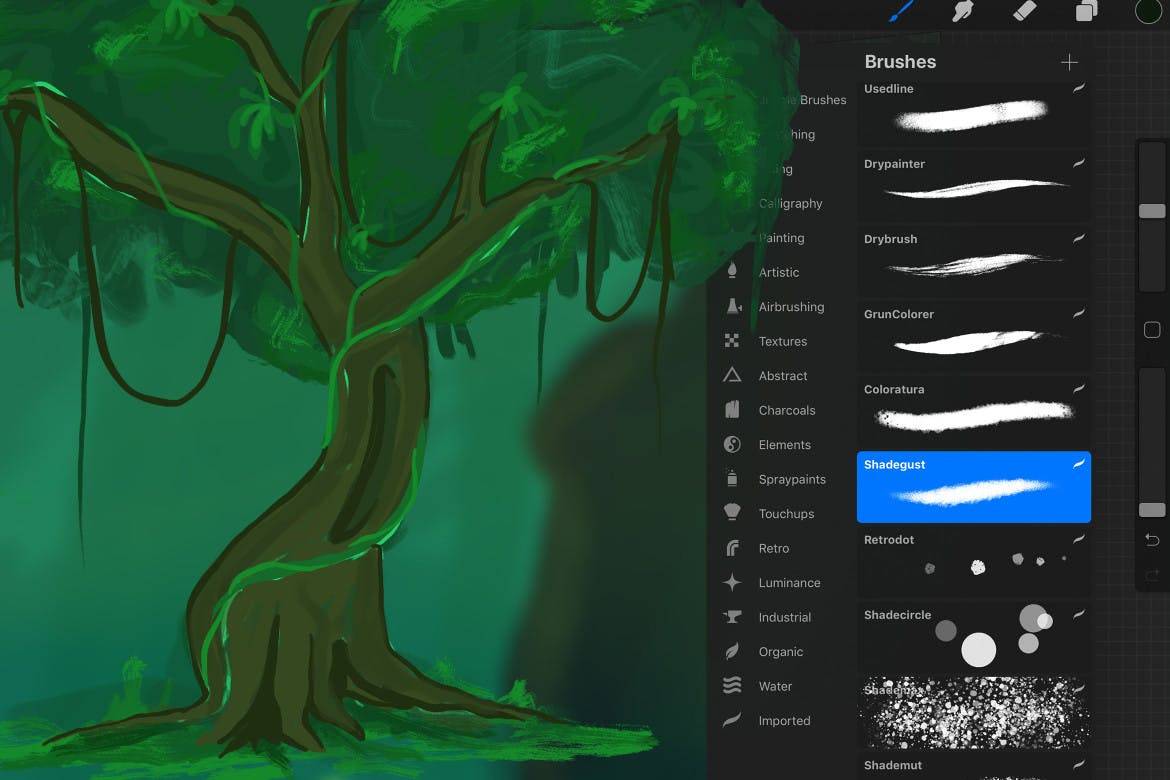Toggle the square modifier button in sidebar

click(1152, 330)
